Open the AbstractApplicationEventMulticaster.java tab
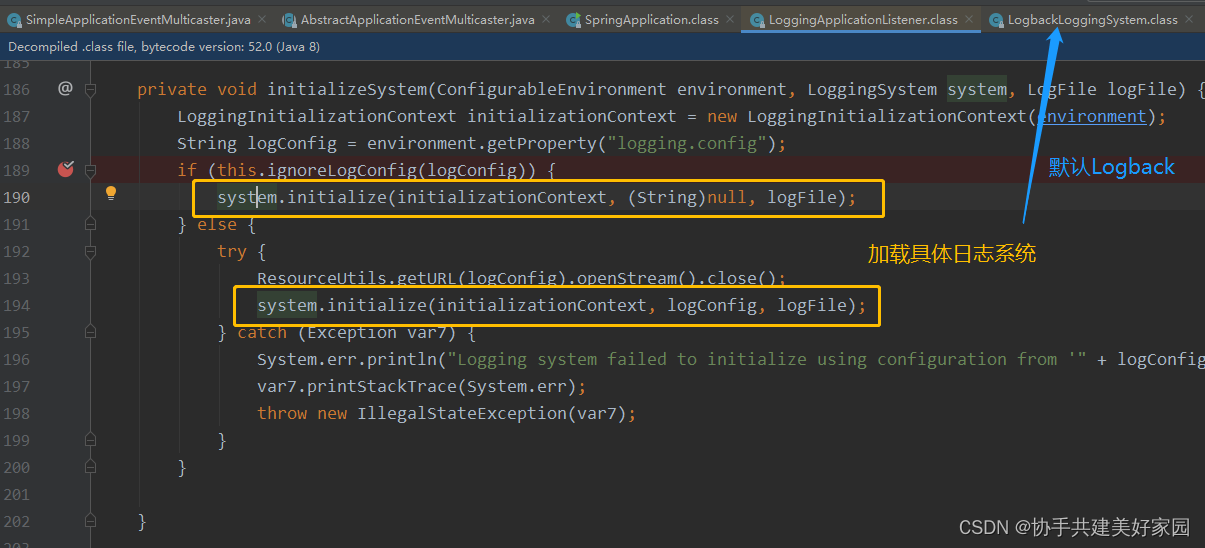The height and width of the screenshot is (548, 1205). (418, 20)
